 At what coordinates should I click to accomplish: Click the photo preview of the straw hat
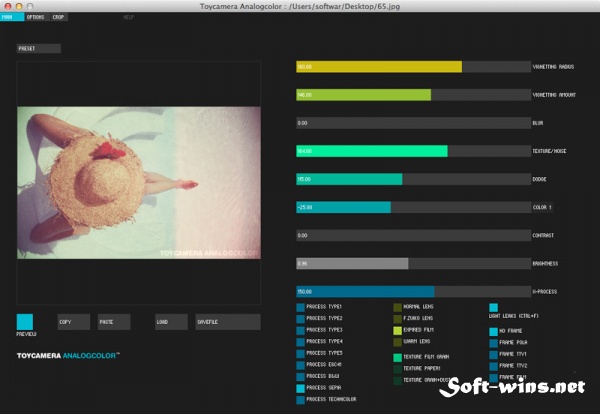click(139, 183)
